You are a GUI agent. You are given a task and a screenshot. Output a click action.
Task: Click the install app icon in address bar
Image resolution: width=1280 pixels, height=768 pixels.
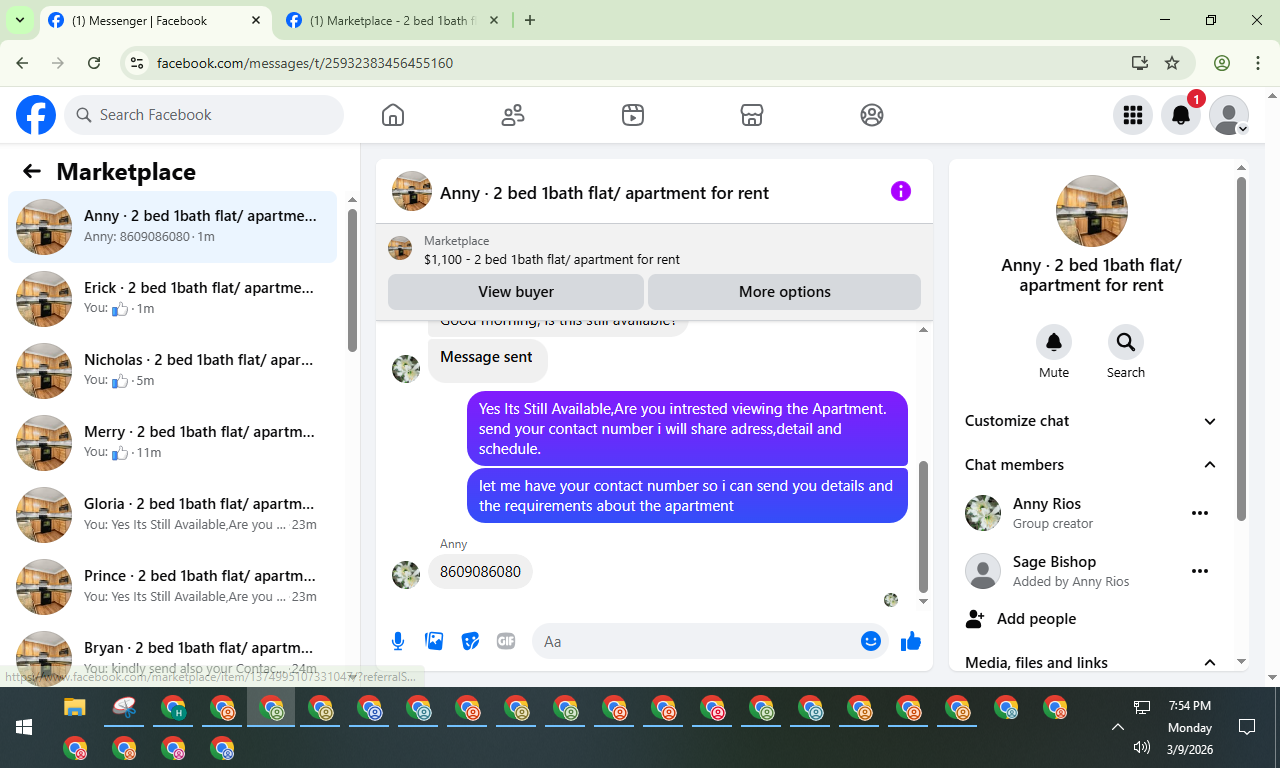(1139, 63)
